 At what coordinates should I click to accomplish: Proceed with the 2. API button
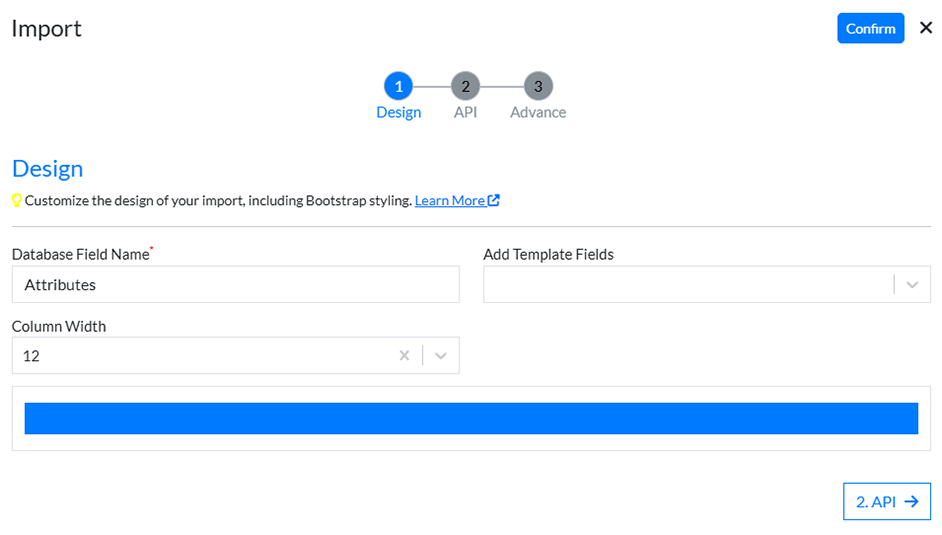pyautogui.click(x=886, y=502)
